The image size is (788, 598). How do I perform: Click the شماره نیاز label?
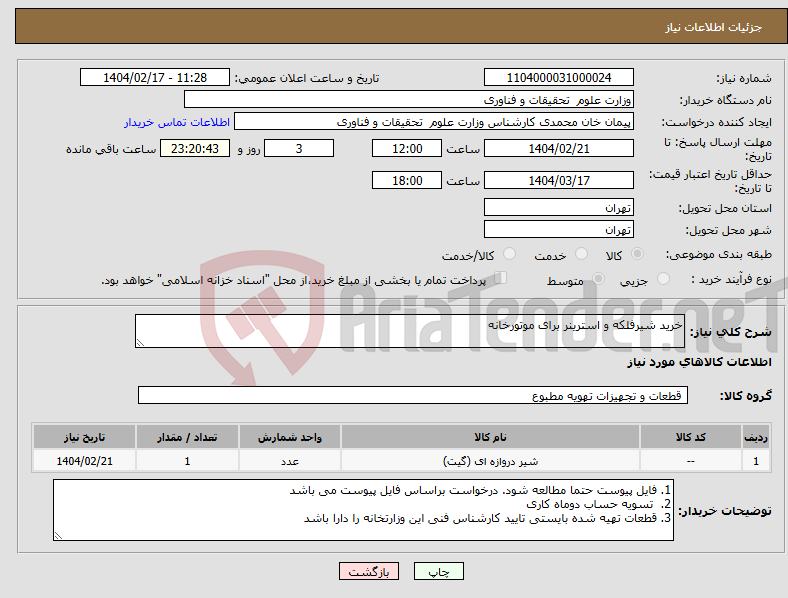point(744,78)
